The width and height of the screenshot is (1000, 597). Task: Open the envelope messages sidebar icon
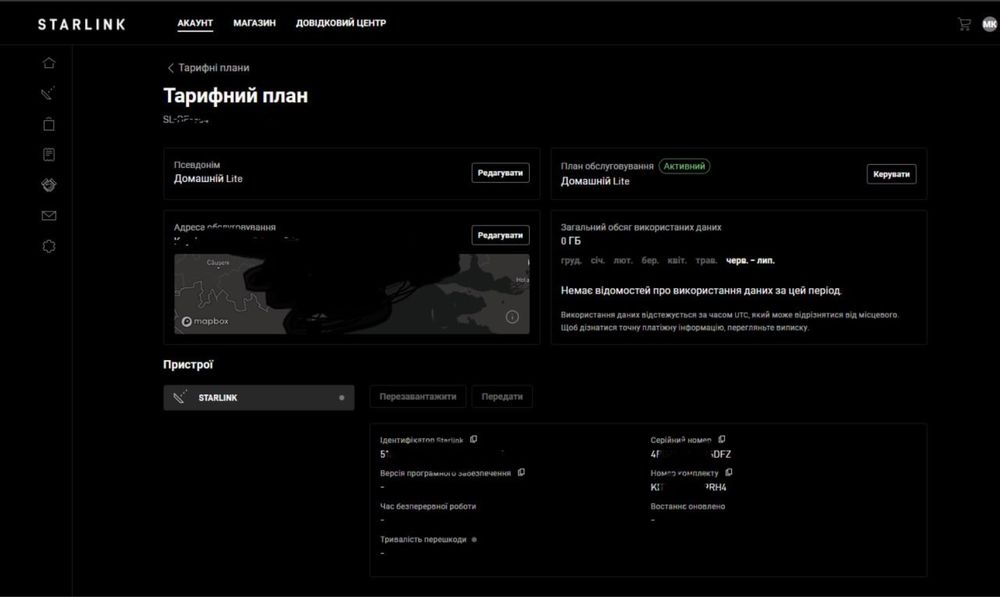coord(49,216)
